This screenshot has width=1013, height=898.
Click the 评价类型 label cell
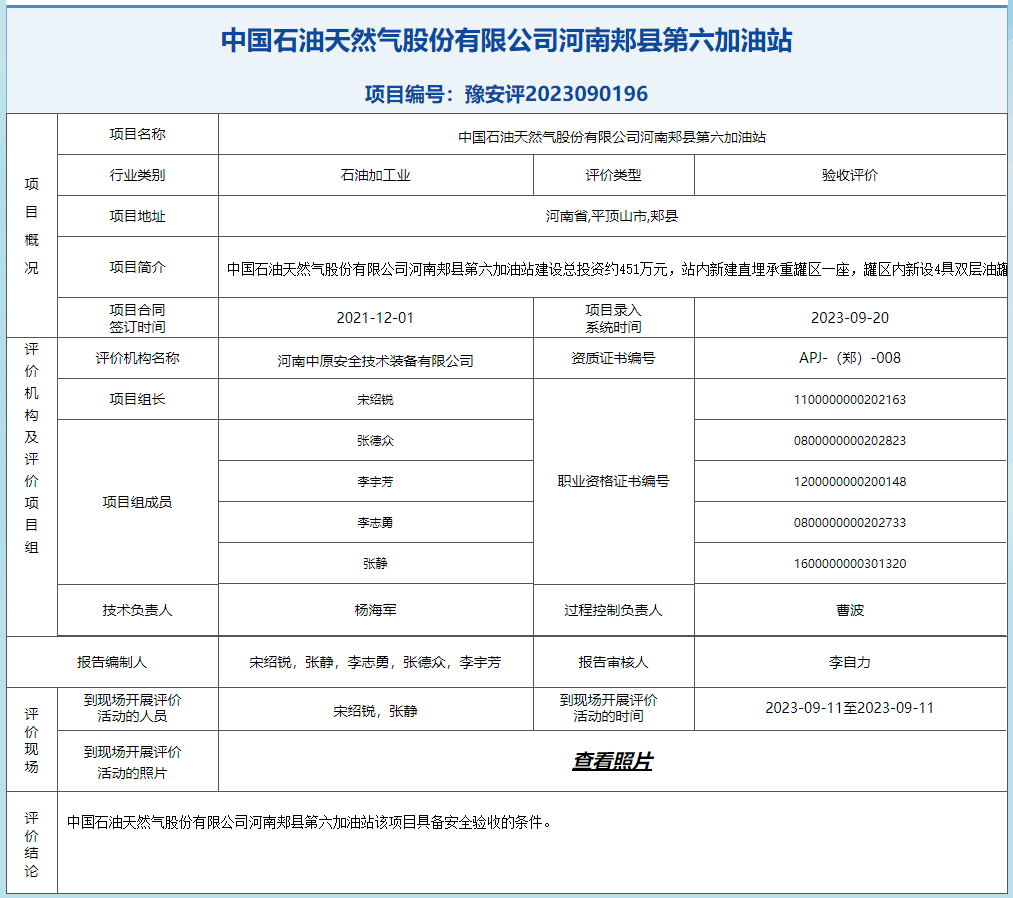(x=614, y=175)
